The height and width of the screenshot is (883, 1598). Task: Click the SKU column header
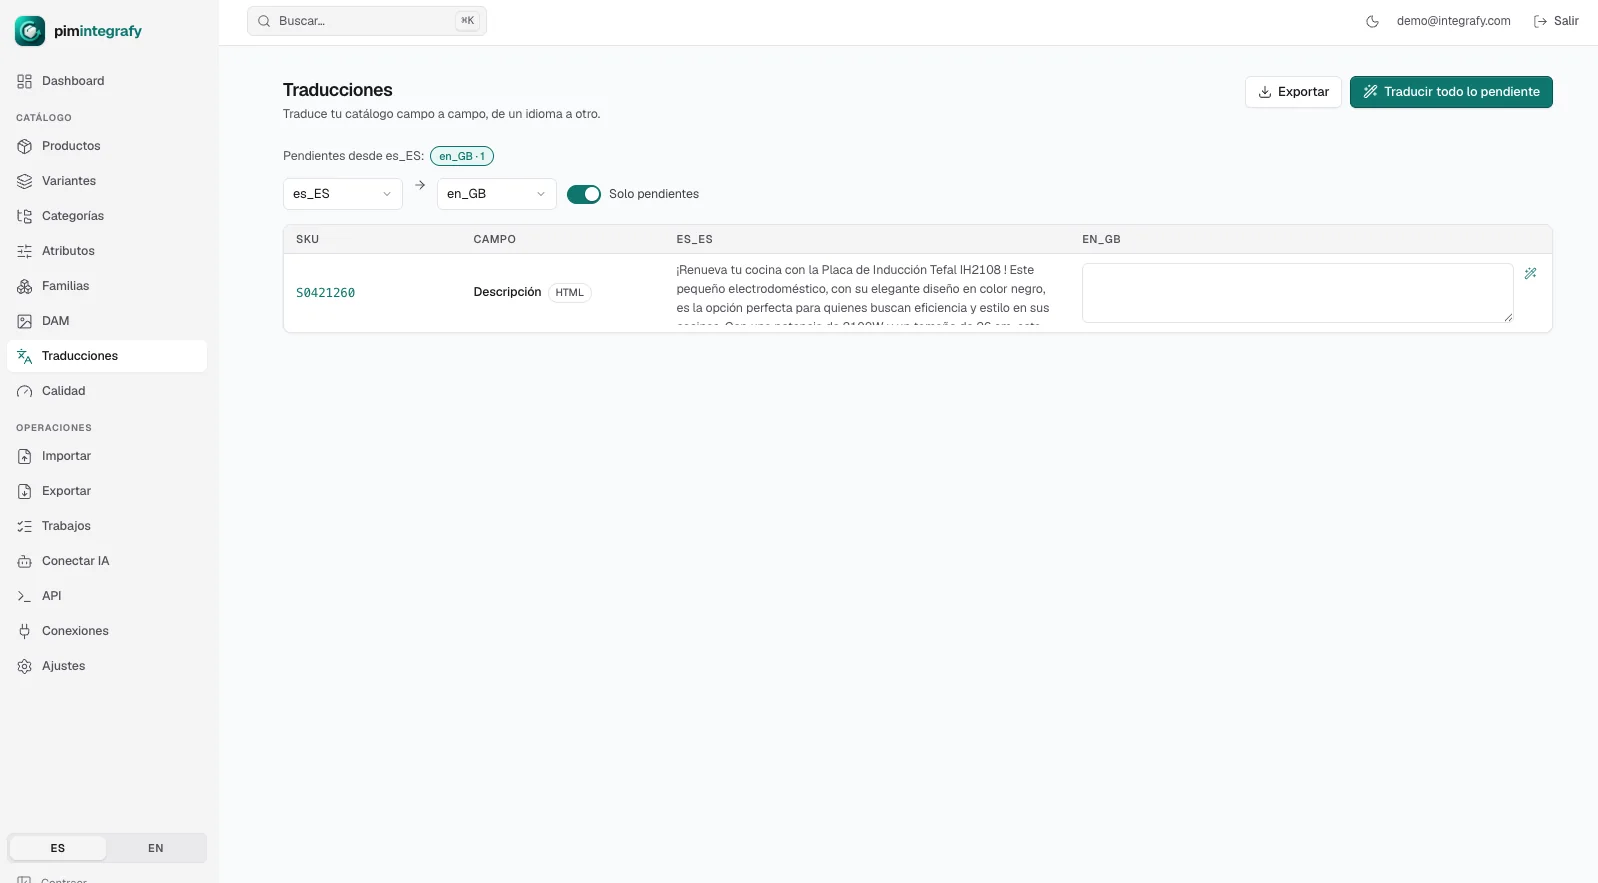click(x=307, y=240)
